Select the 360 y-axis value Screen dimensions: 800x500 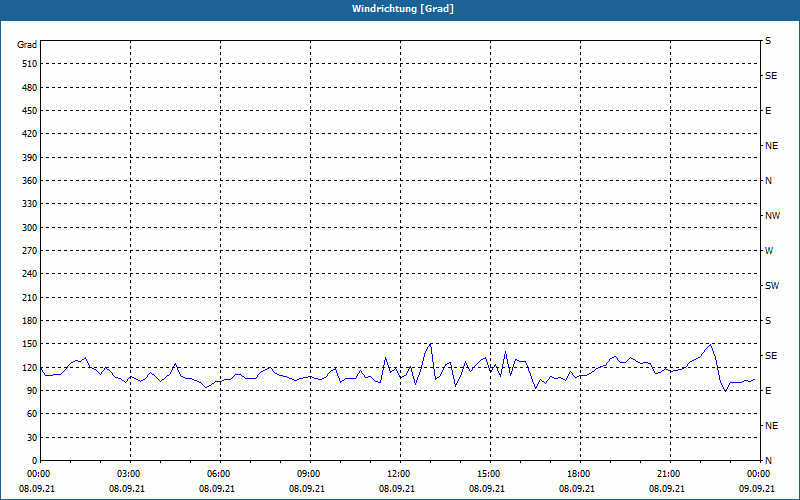pyautogui.click(x=30, y=181)
